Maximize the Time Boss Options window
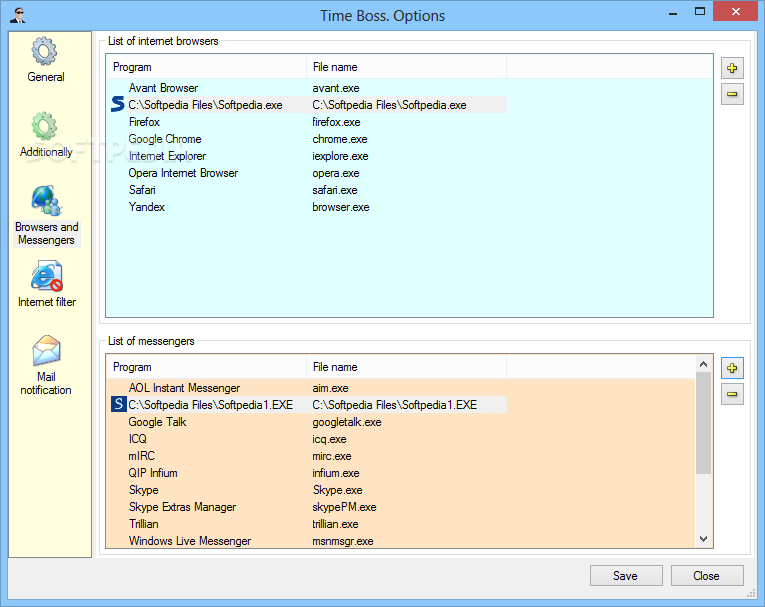765x607 pixels. click(700, 12)
